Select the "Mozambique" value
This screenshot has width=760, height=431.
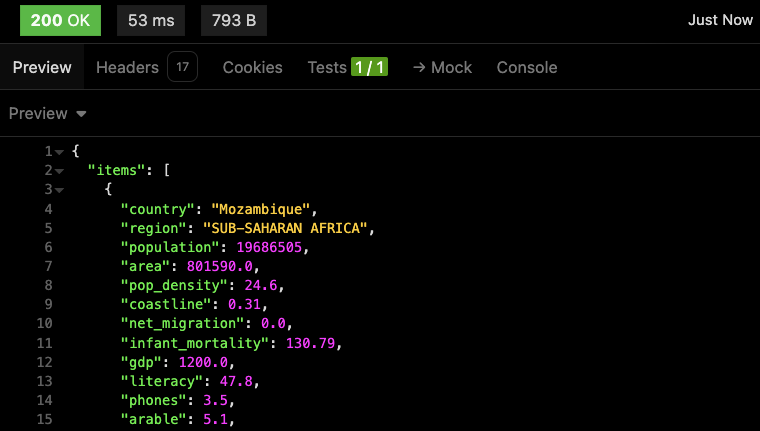pyautogui.click(x=260, y=209)
